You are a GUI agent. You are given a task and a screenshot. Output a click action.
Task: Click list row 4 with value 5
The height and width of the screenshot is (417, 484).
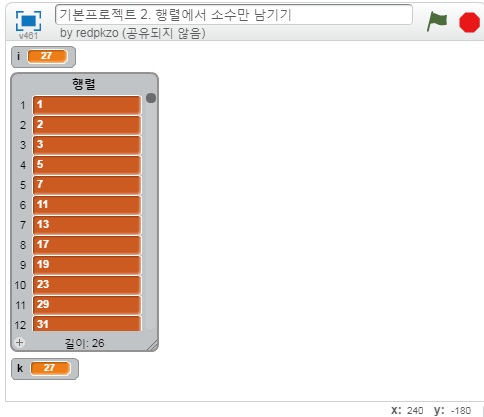point(87,165)
